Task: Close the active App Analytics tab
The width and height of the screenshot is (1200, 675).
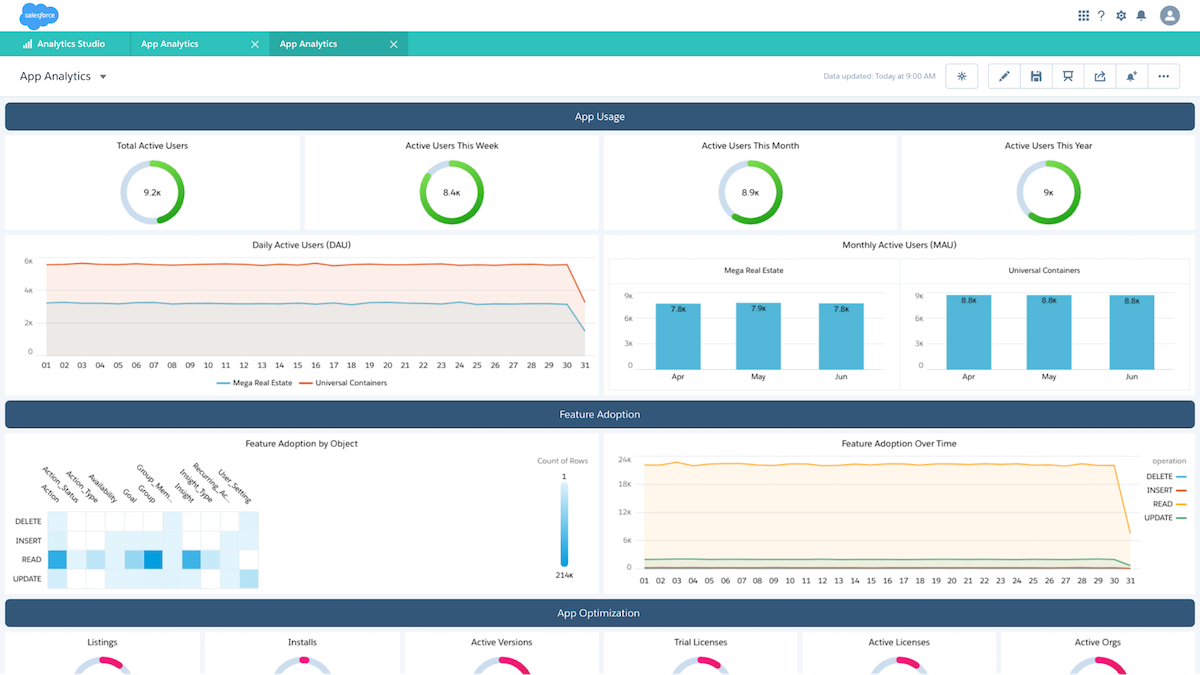Action: click(393, 44)
